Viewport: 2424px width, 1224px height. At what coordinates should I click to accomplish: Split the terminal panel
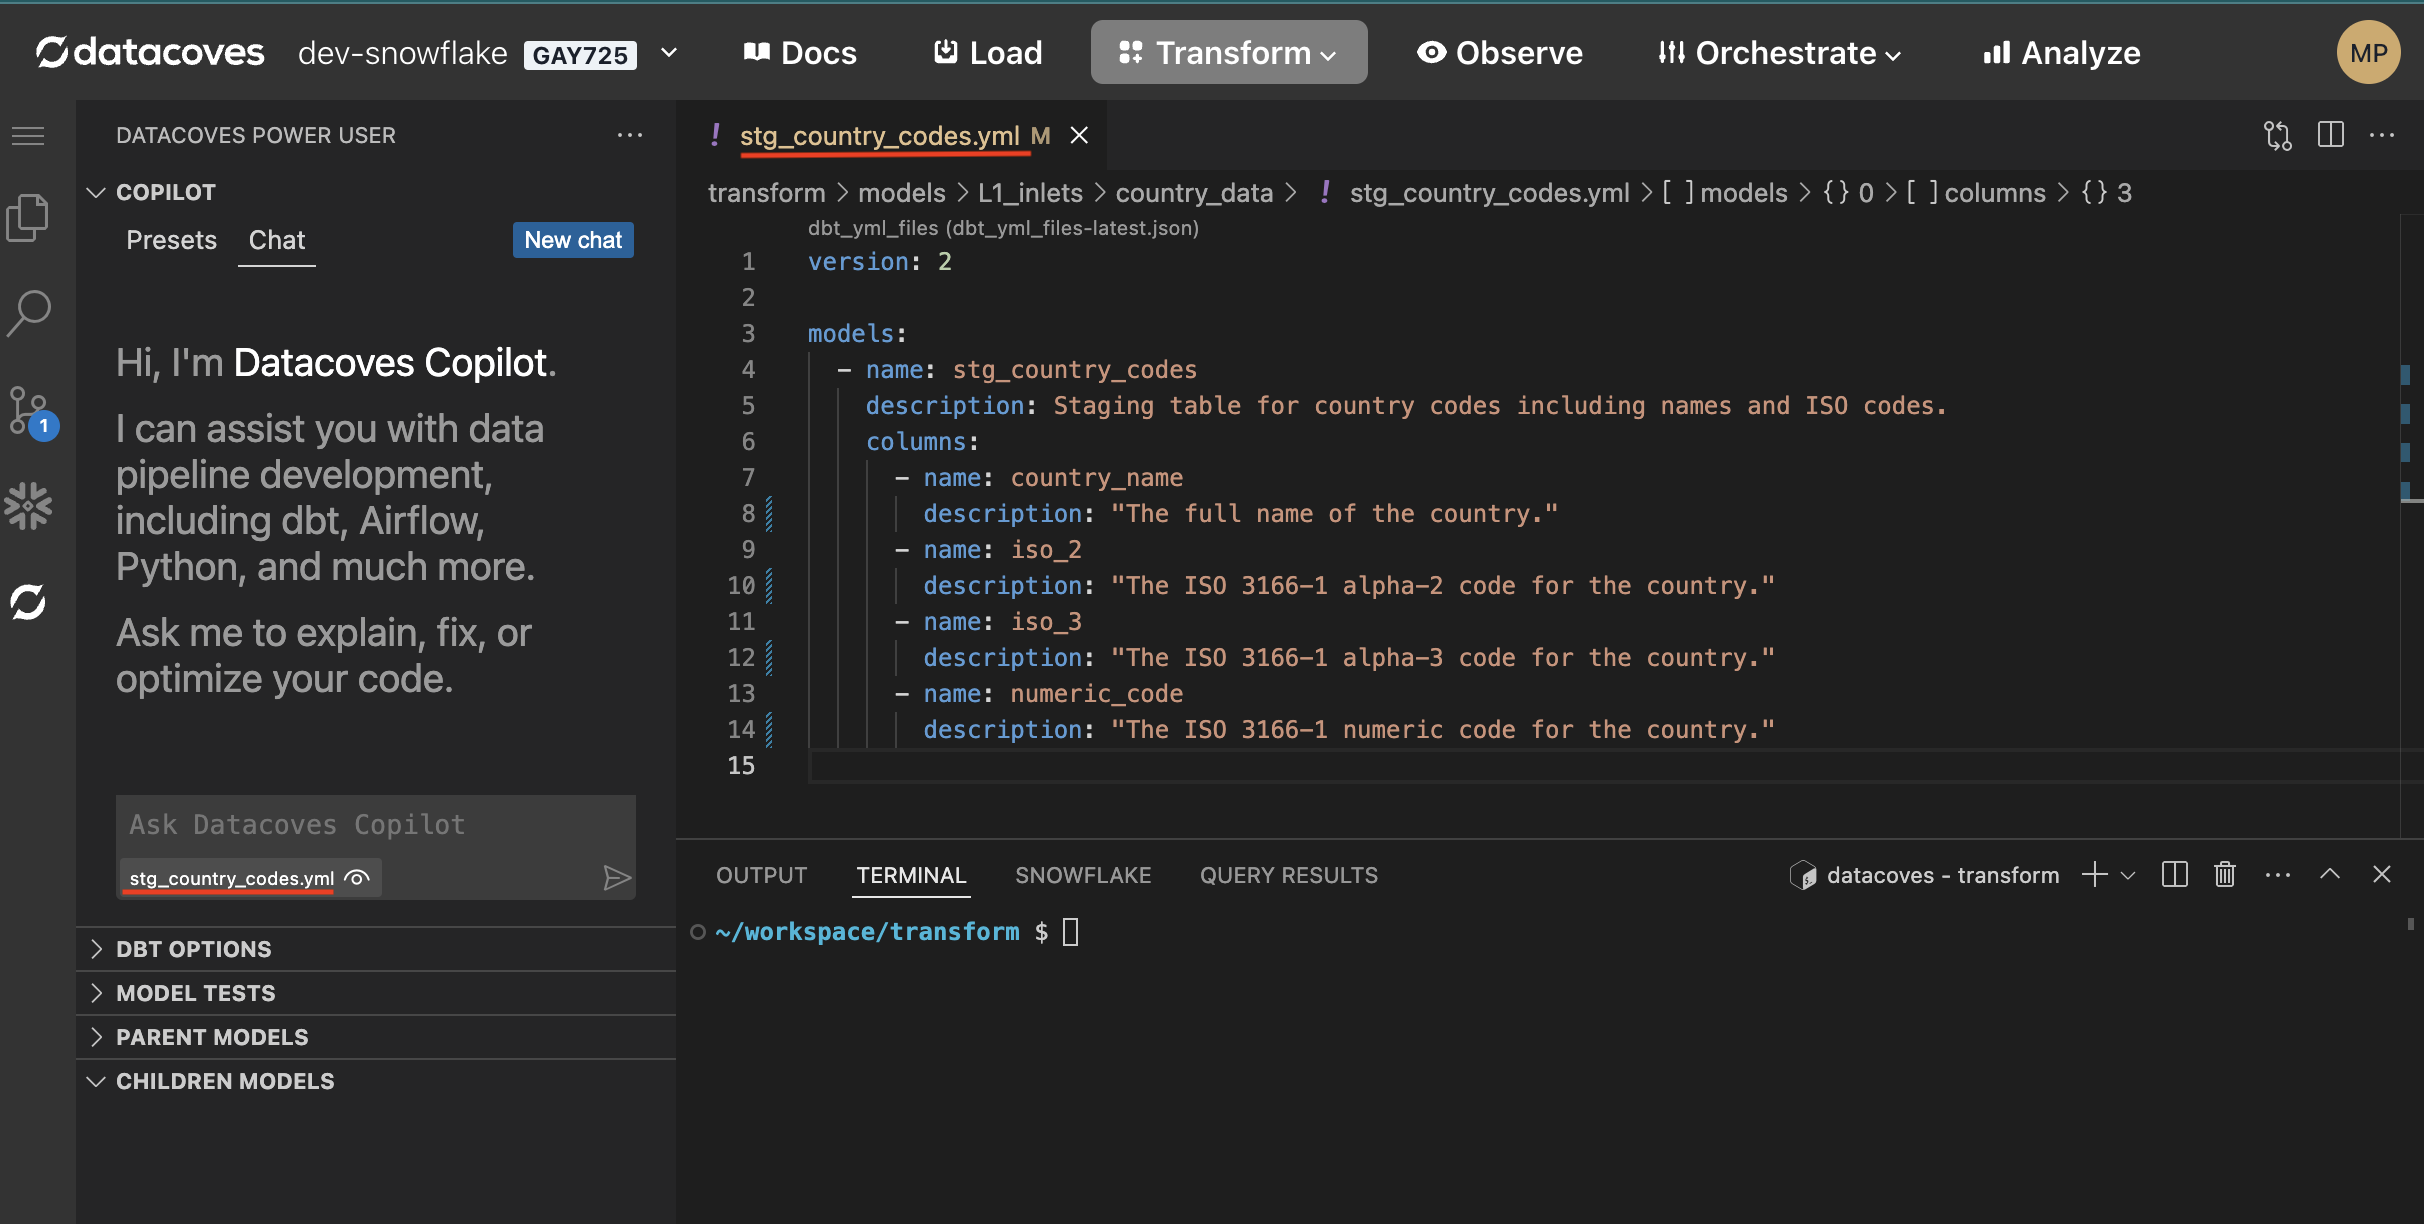click(2175, 875)
